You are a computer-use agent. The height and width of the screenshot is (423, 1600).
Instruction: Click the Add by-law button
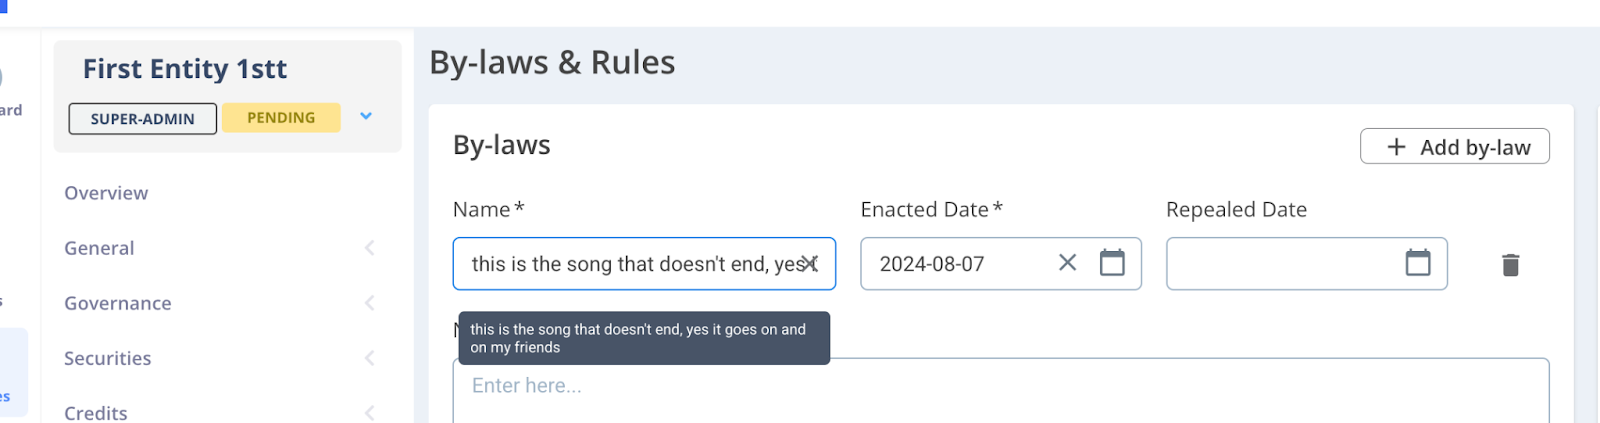(1454, 147)
